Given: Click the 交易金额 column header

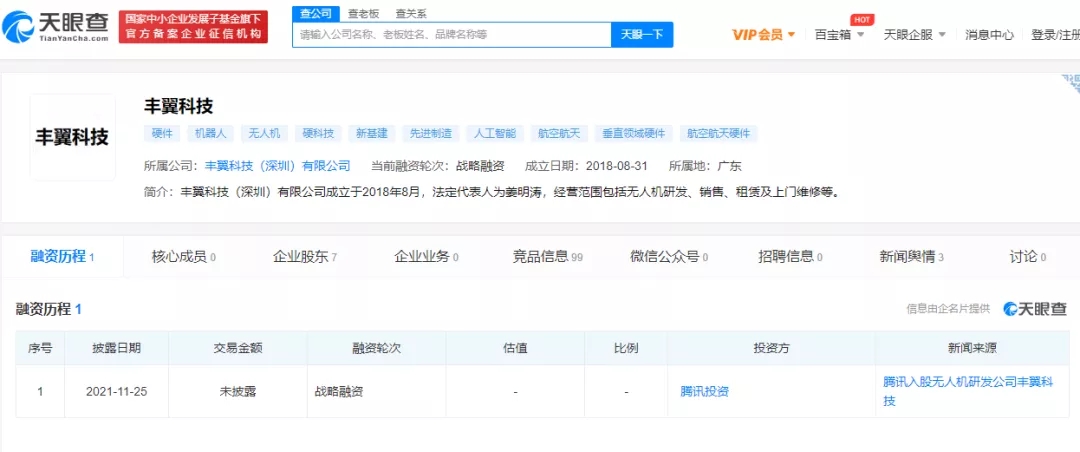Looking at the screenshot, I should [238, 348].
